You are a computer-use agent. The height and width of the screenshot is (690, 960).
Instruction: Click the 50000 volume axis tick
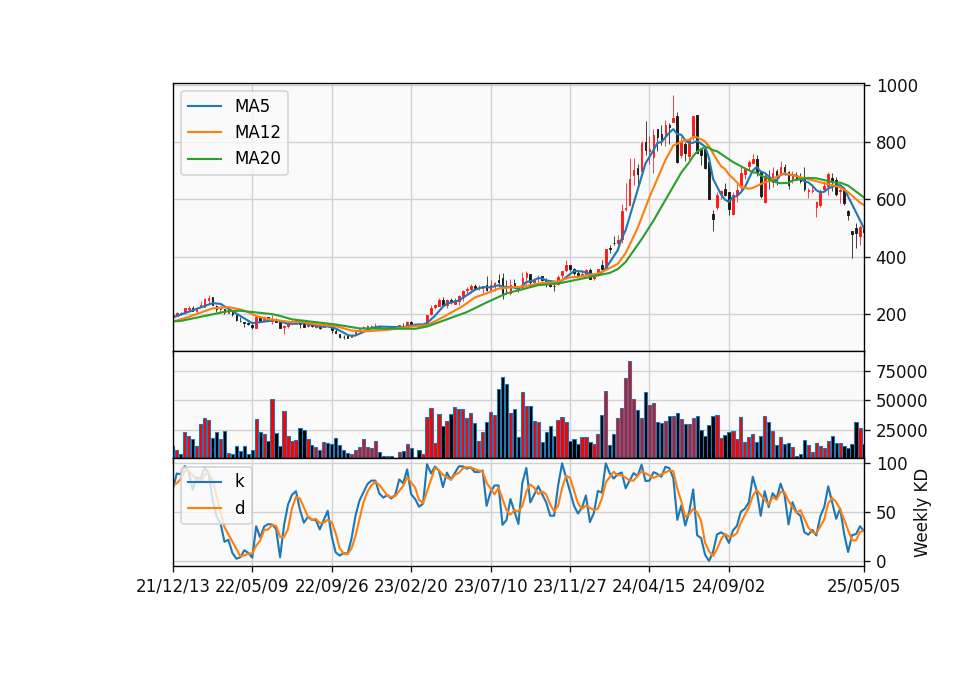click(x=902, y=401)
